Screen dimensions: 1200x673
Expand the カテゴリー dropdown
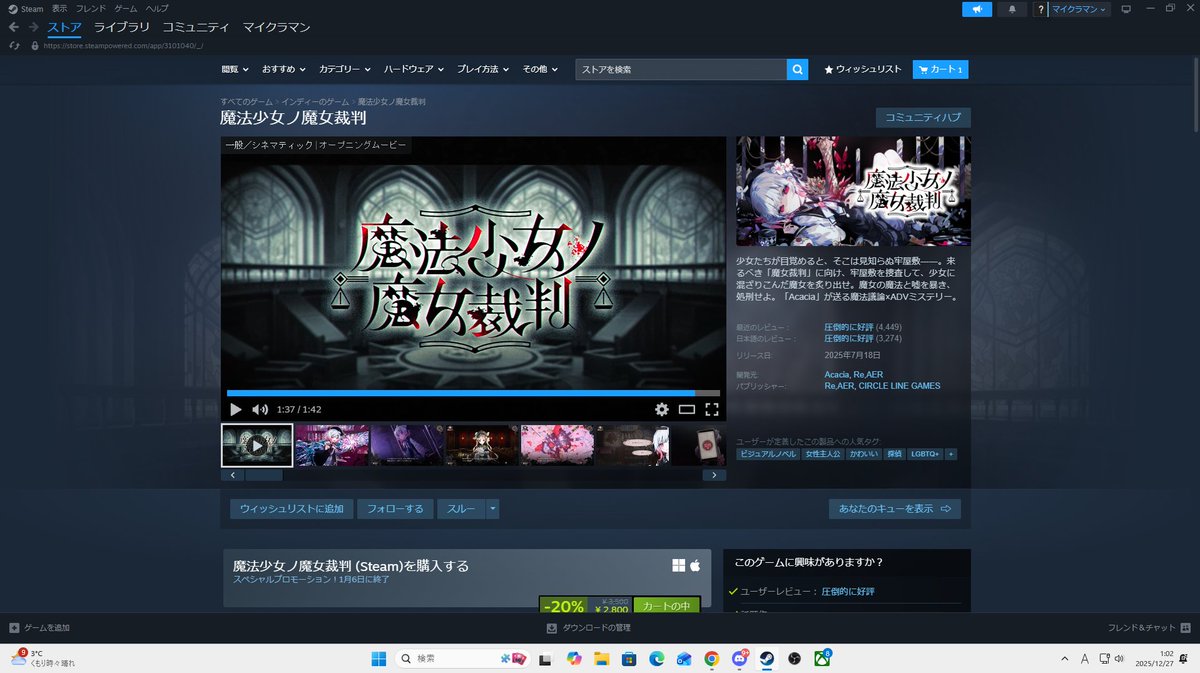(345, 70)
